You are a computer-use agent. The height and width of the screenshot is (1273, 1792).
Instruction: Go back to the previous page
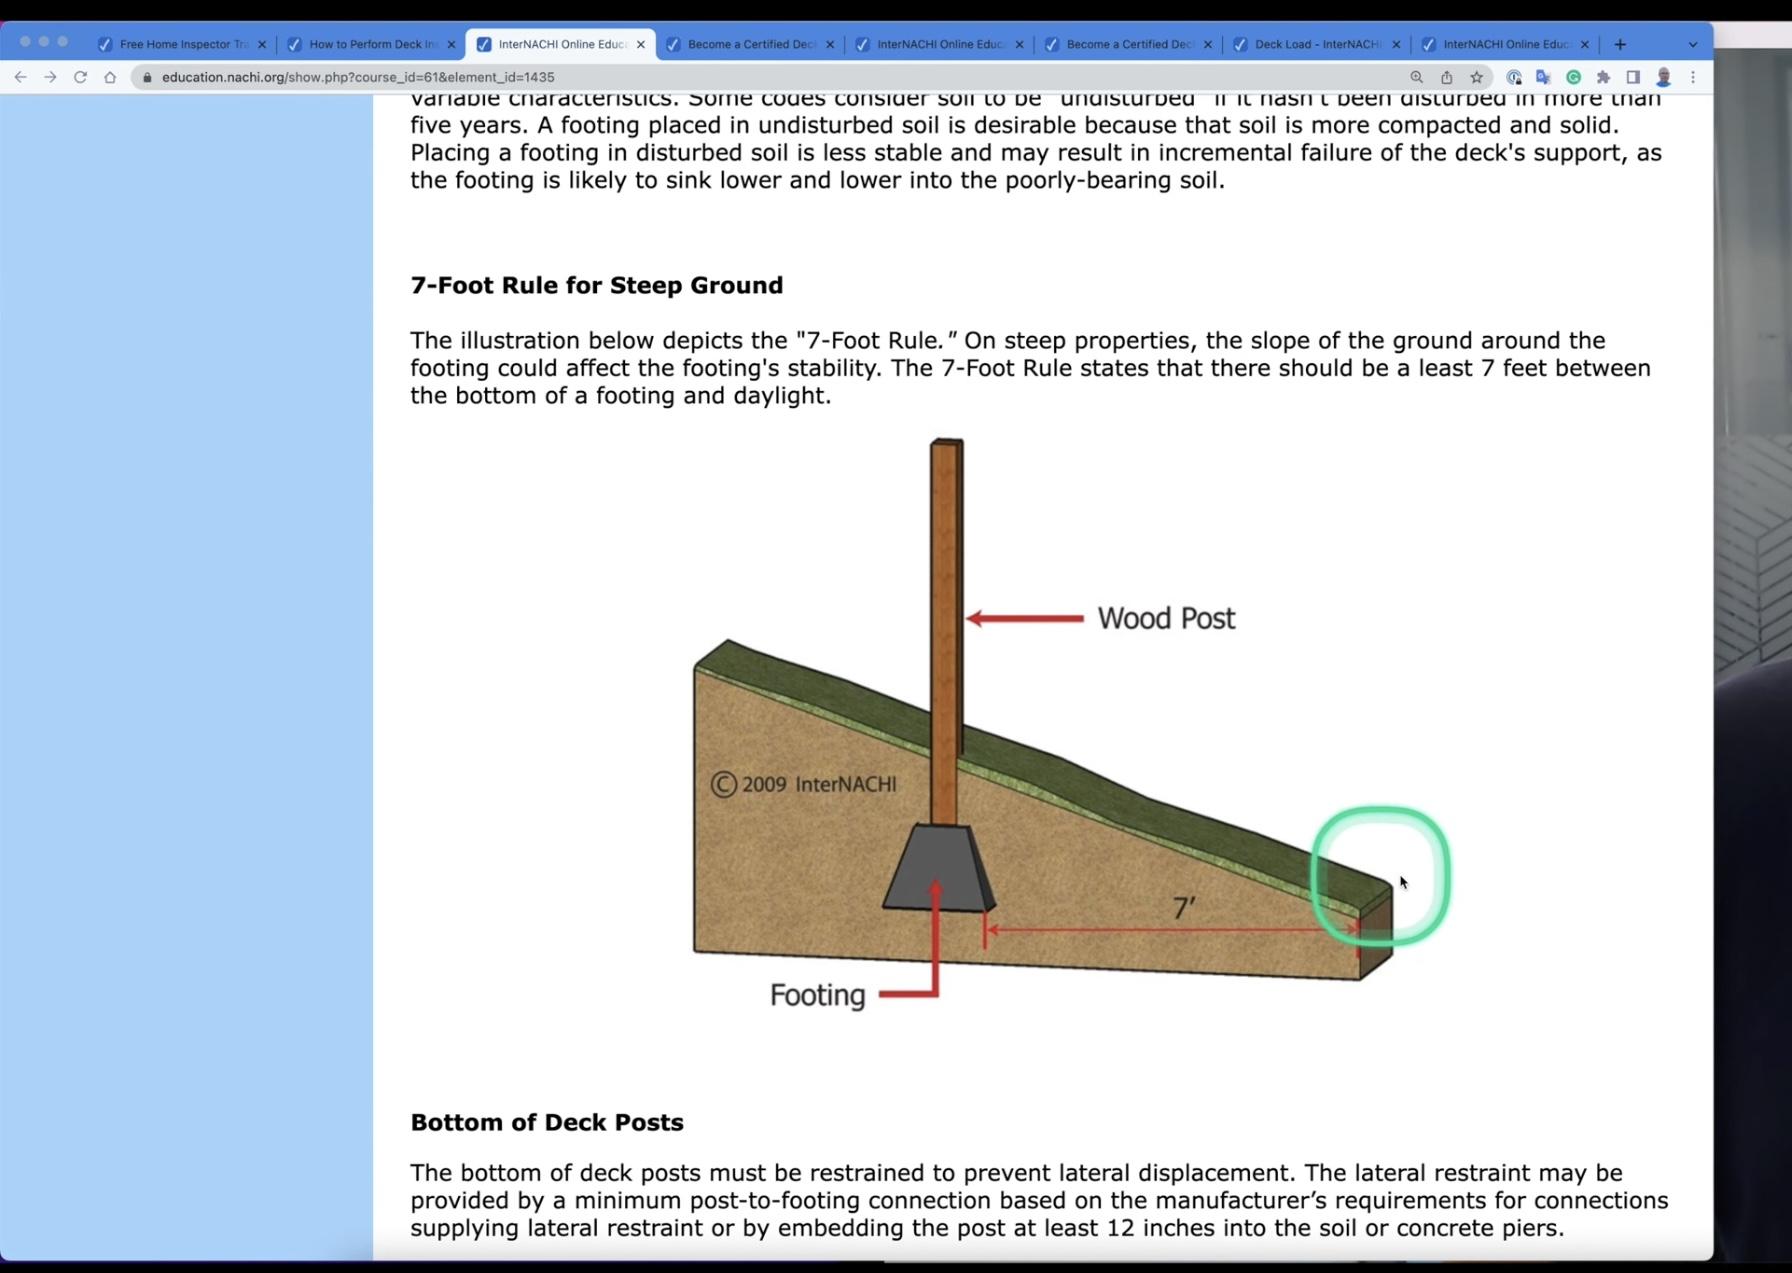point(20,77)
